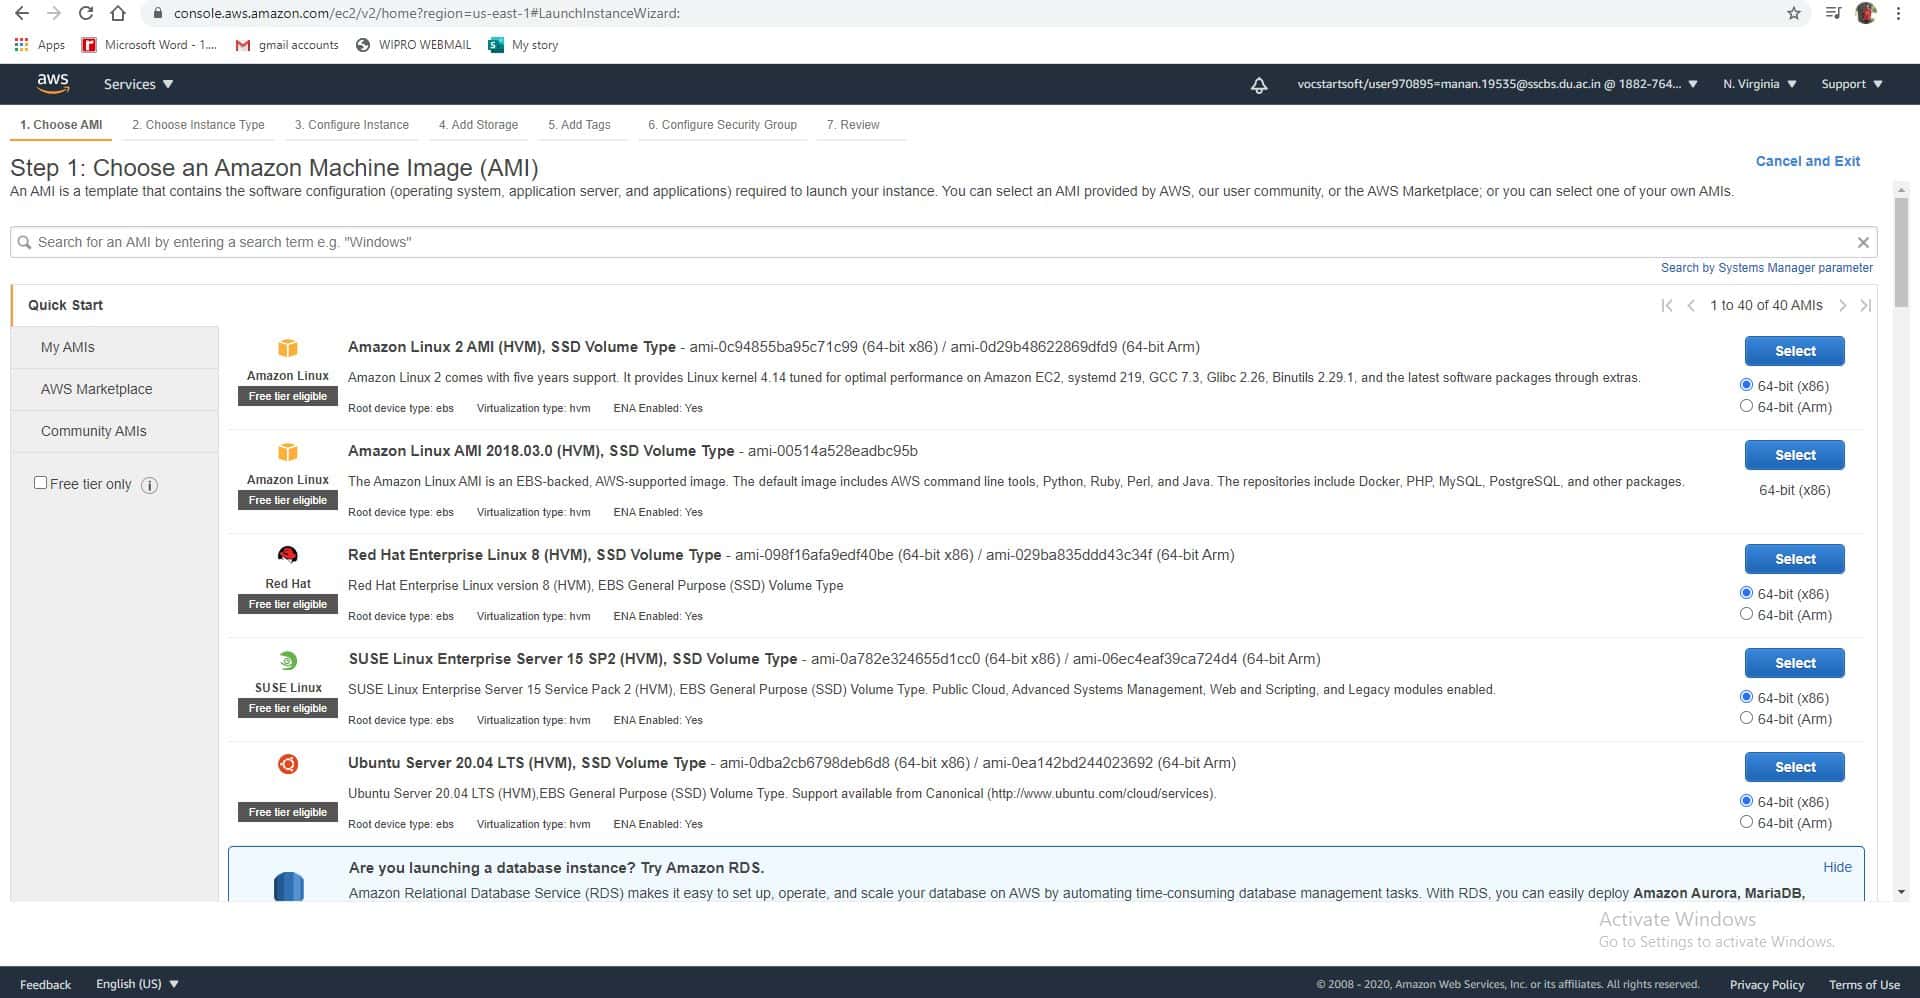1920x998 pixels.
Task: Switch to the 2. Choose Instance Type tab
Action: (198, 125)
